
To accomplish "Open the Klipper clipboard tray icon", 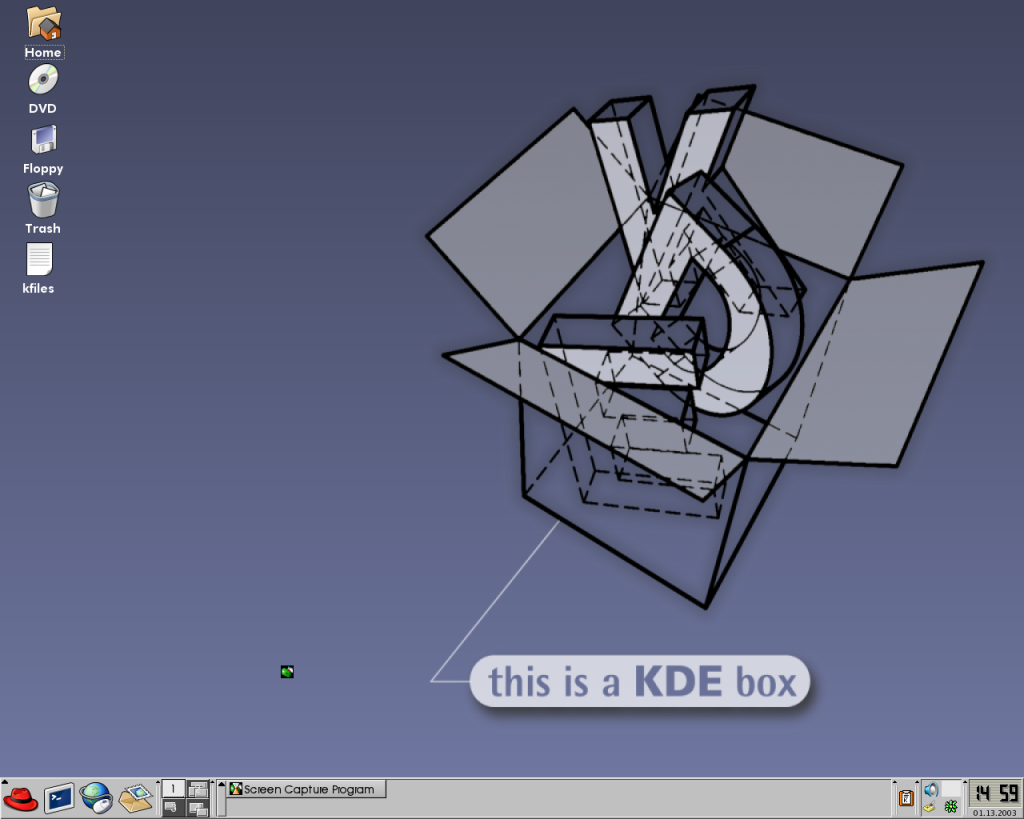I will pyautogui.click(x=906, y=798).
